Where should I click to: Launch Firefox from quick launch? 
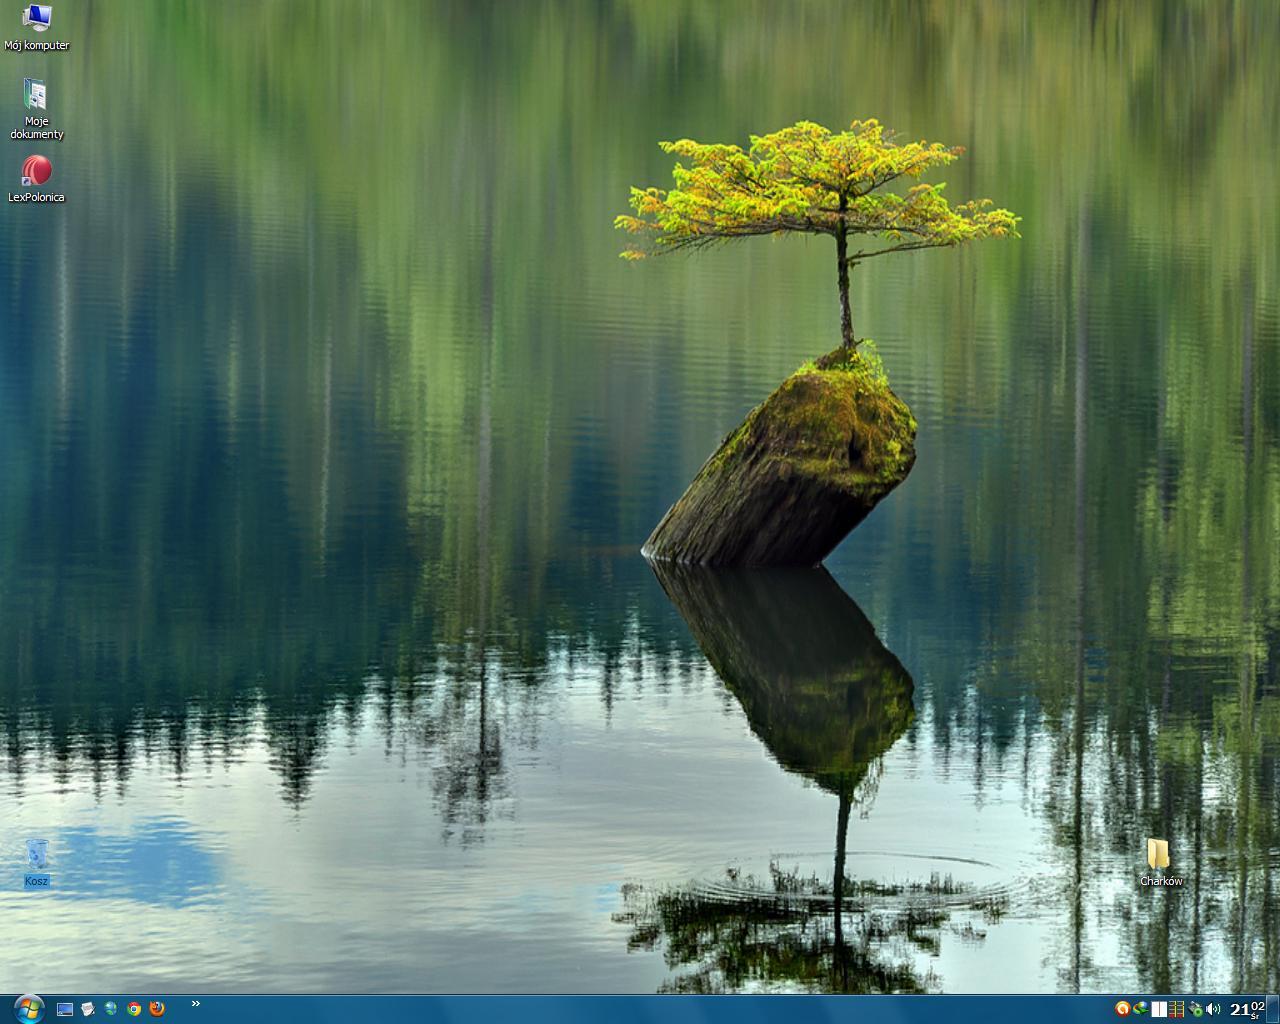(157, 1009)
